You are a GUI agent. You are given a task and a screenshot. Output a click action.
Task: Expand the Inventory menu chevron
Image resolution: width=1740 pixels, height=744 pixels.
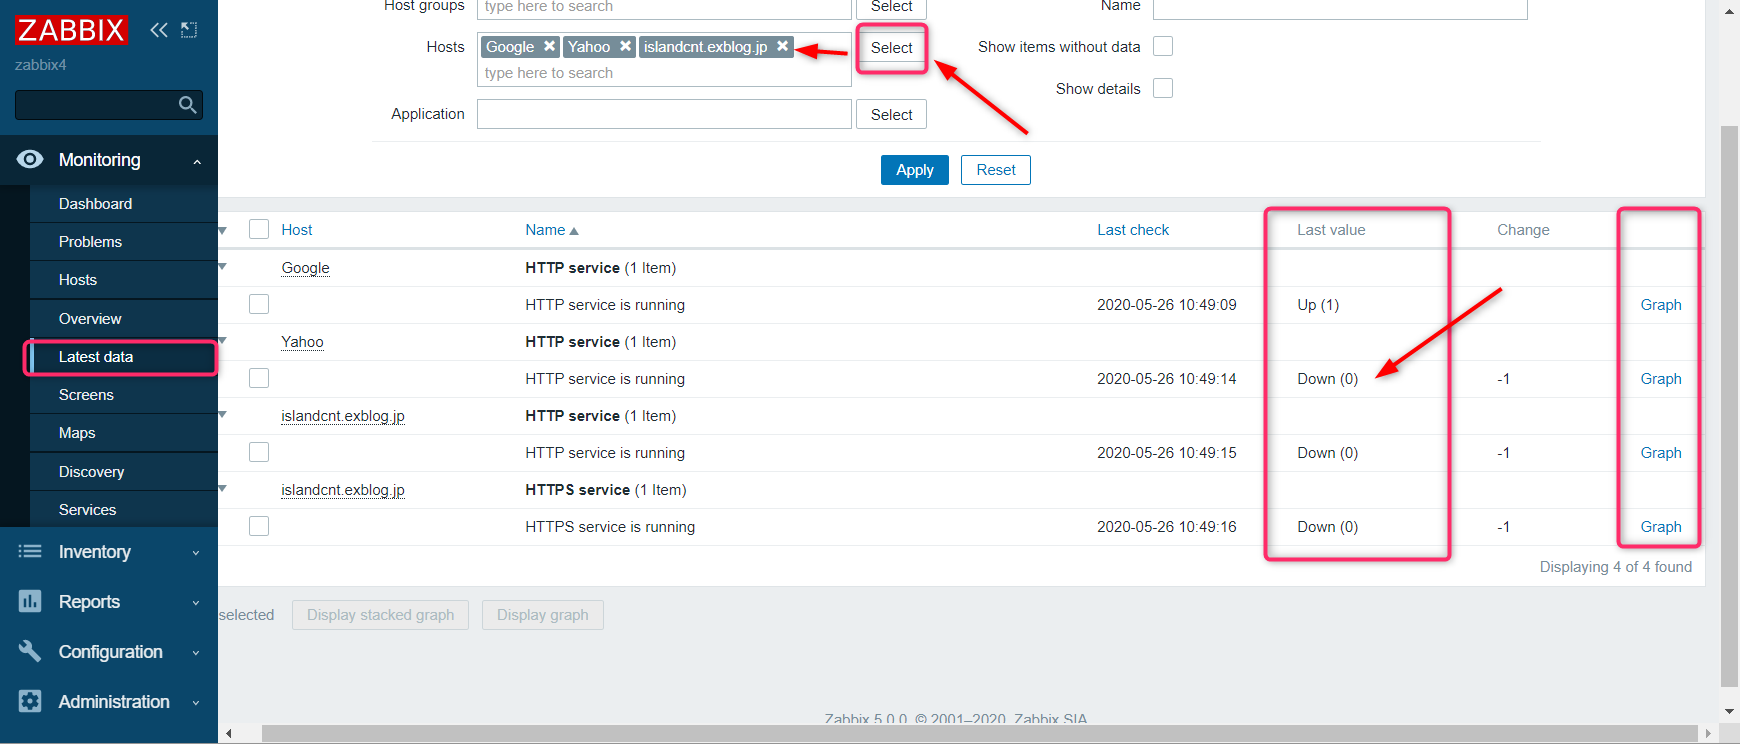click(196, 552)
